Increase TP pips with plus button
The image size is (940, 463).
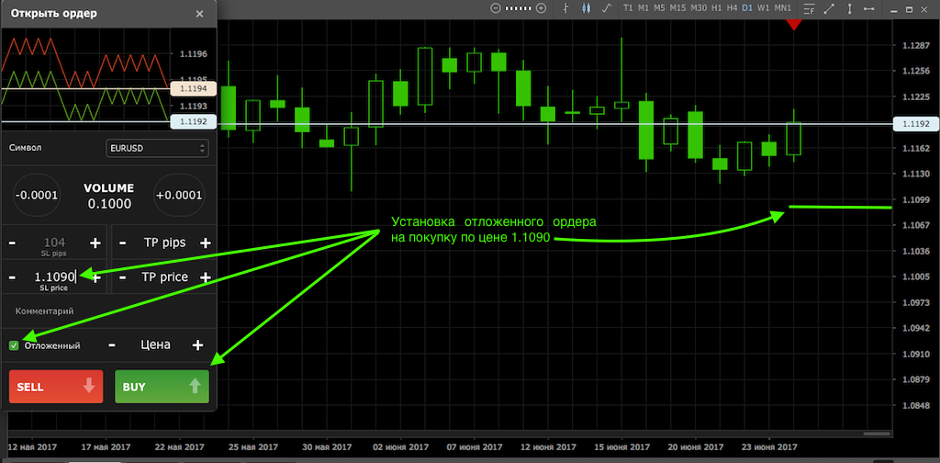[x=205, y=243]
